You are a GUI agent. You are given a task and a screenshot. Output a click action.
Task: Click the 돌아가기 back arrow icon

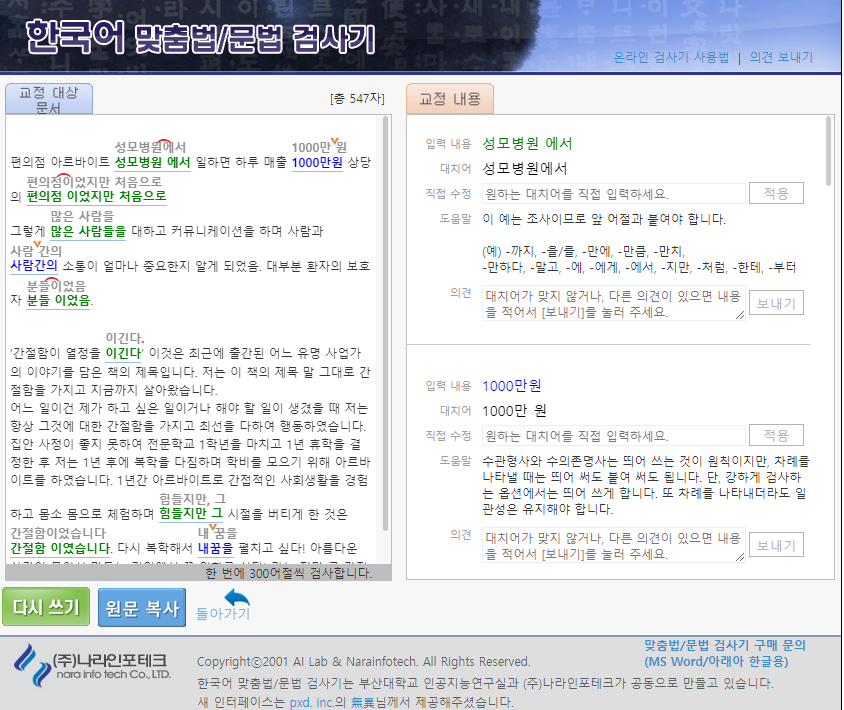click(x=236, y=597)
